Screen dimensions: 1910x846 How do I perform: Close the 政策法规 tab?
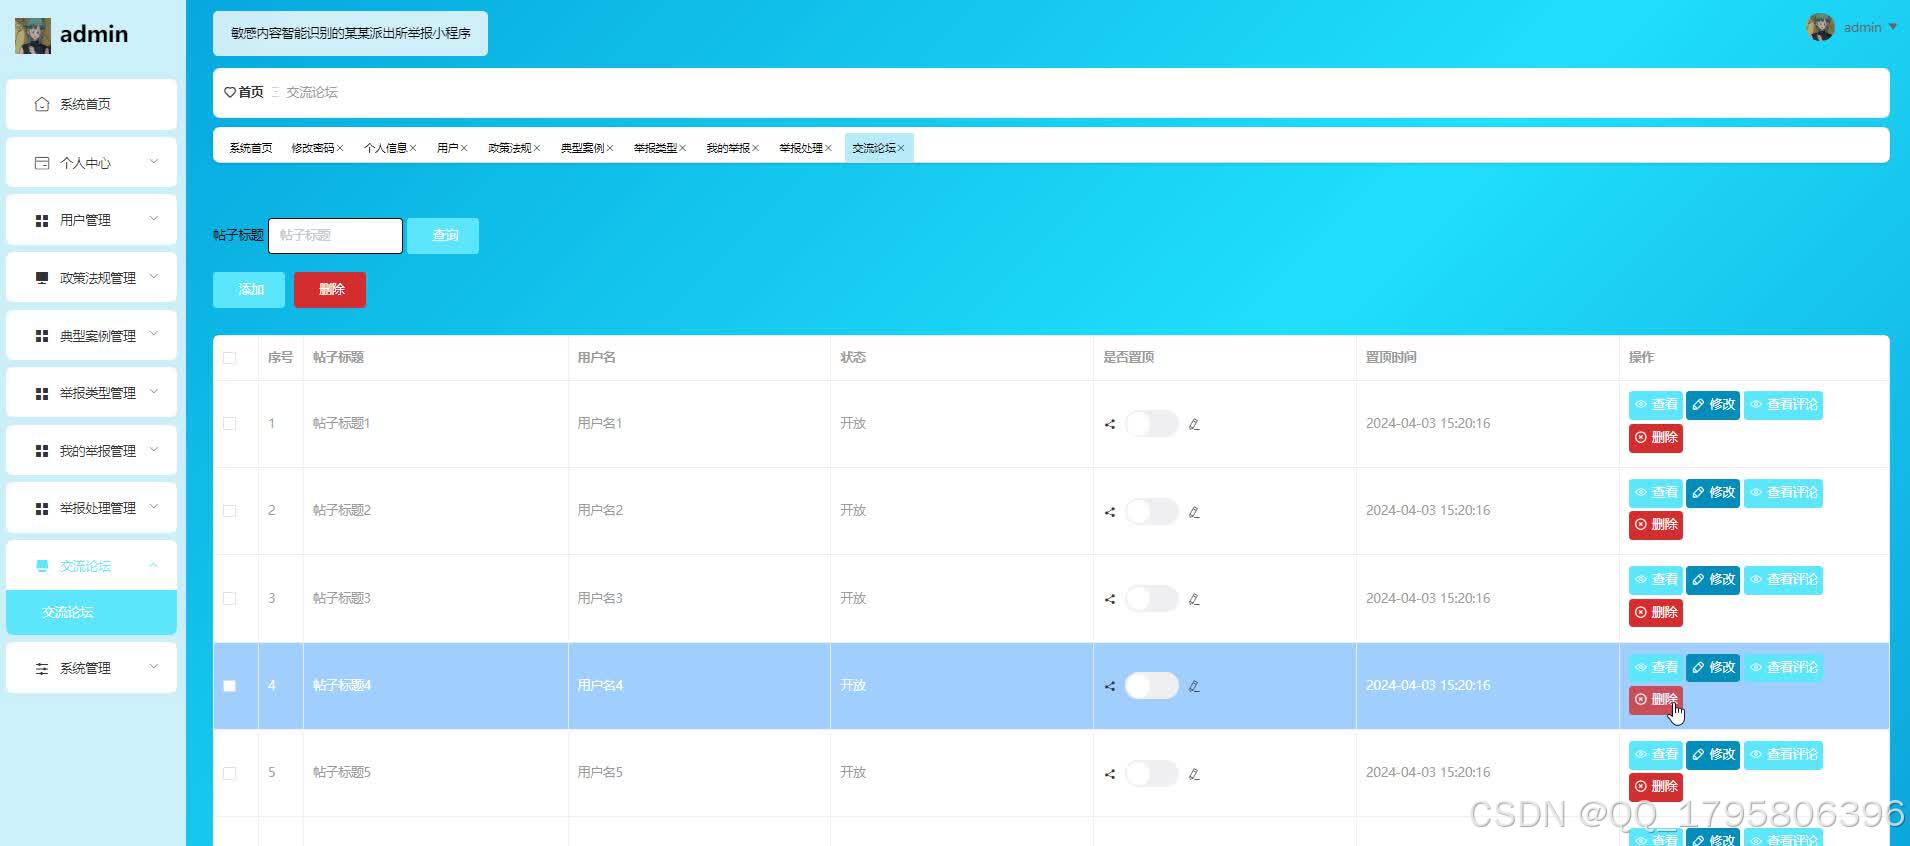click(x=537, y=148)
